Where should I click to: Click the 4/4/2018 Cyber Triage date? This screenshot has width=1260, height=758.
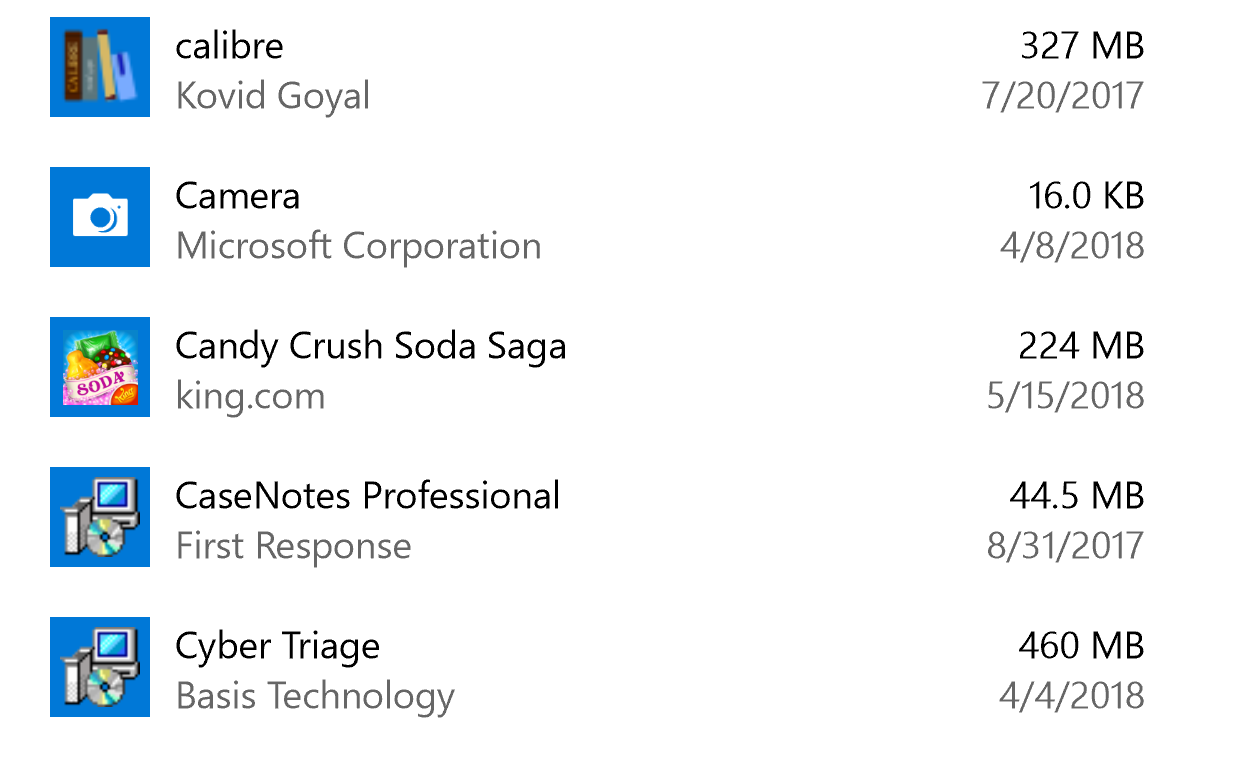[x=1071, y=697]
